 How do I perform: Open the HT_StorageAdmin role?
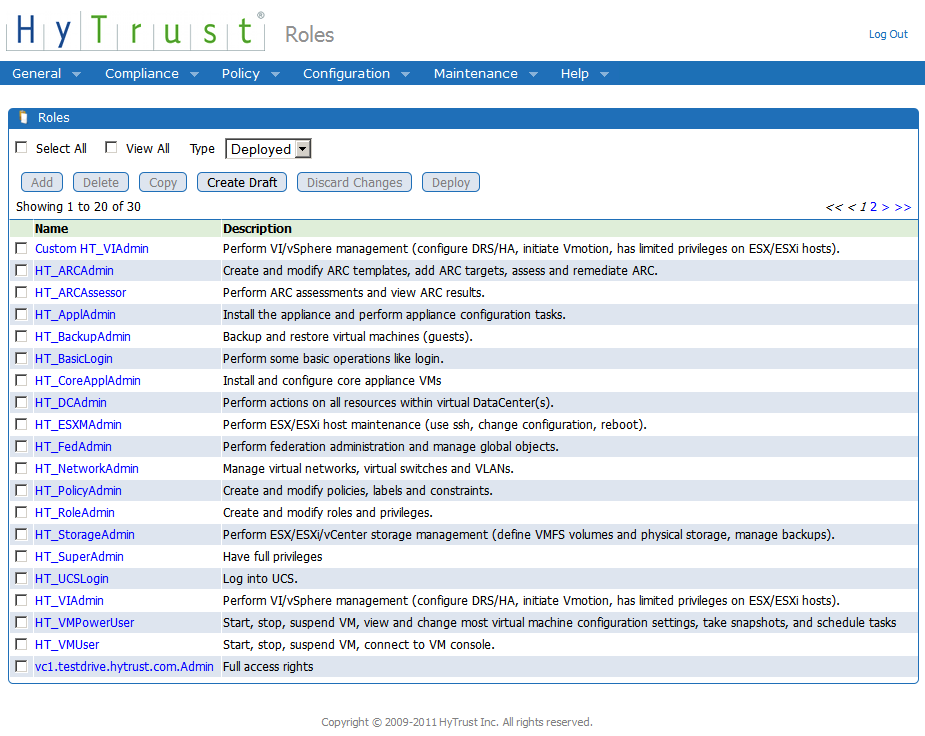tap(84, 534)
